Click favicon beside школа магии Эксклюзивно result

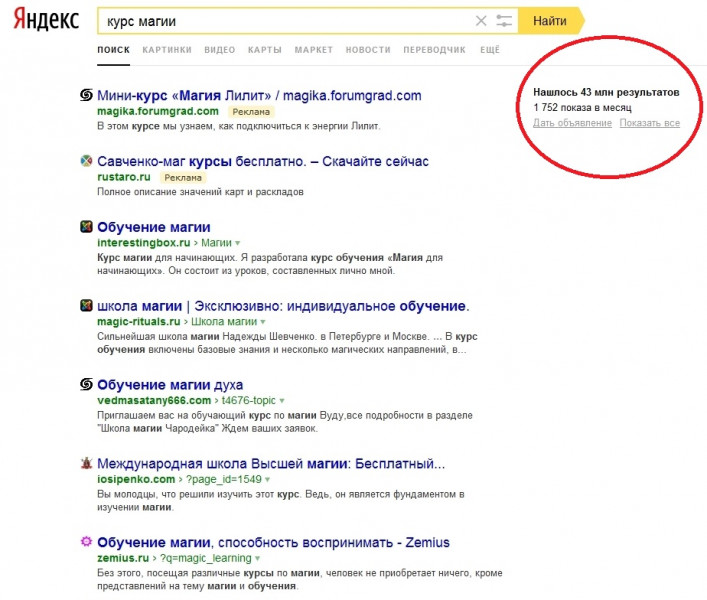pos(86,306)
